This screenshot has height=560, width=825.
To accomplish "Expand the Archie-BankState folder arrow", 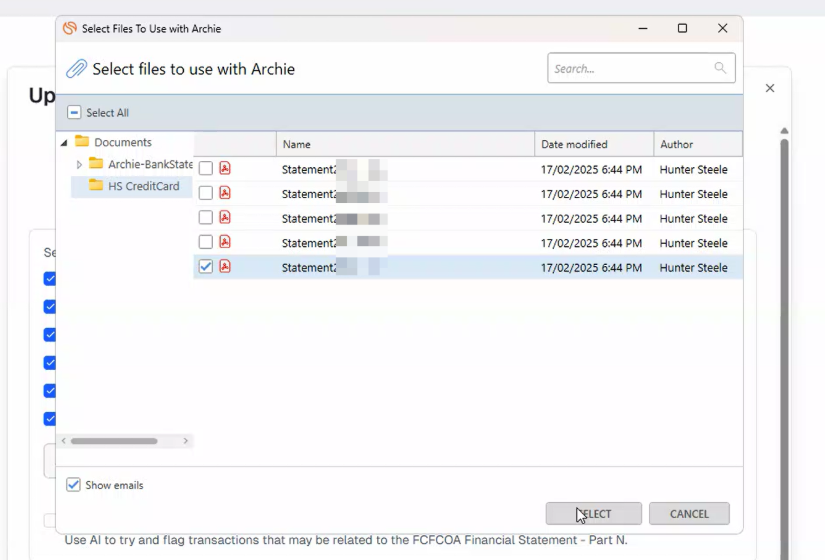I will coord(79,165).
